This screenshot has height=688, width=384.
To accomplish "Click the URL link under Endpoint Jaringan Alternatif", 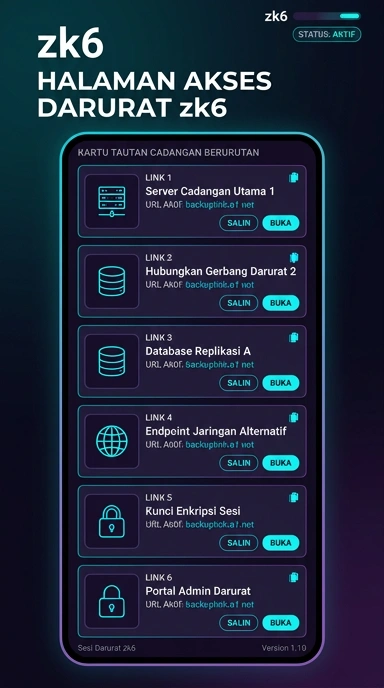I will (x=219, y=444).
